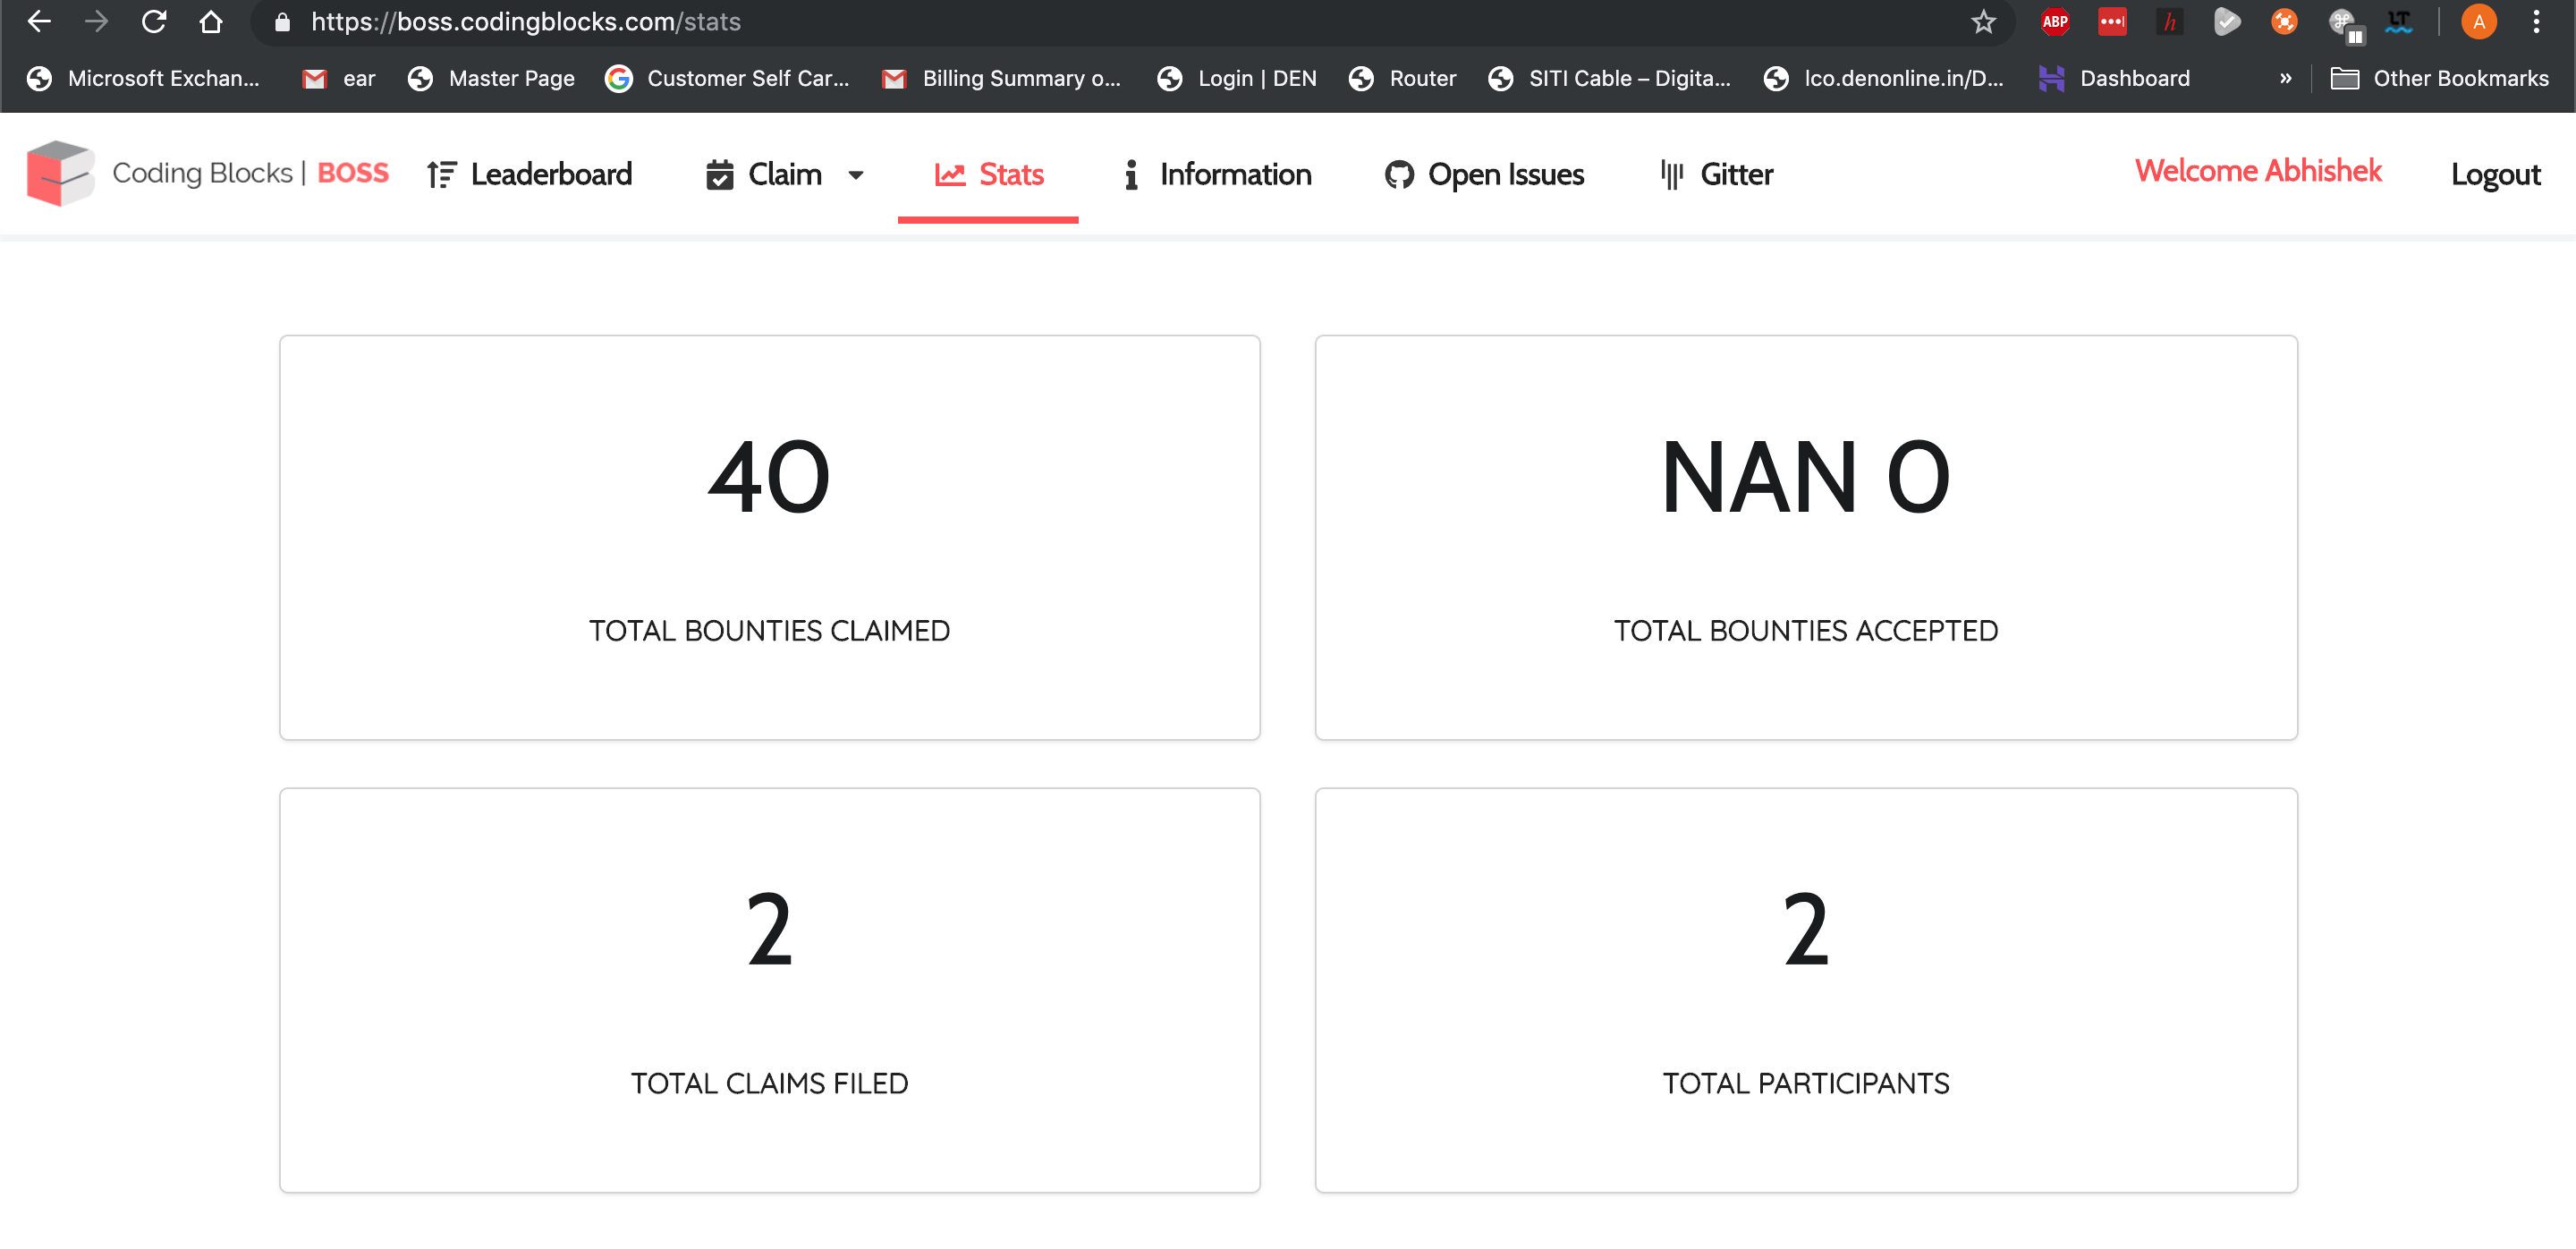The height and width of the screenshot is (1249, 2576).
Task: Click the Logout link
Action: 2494,175
